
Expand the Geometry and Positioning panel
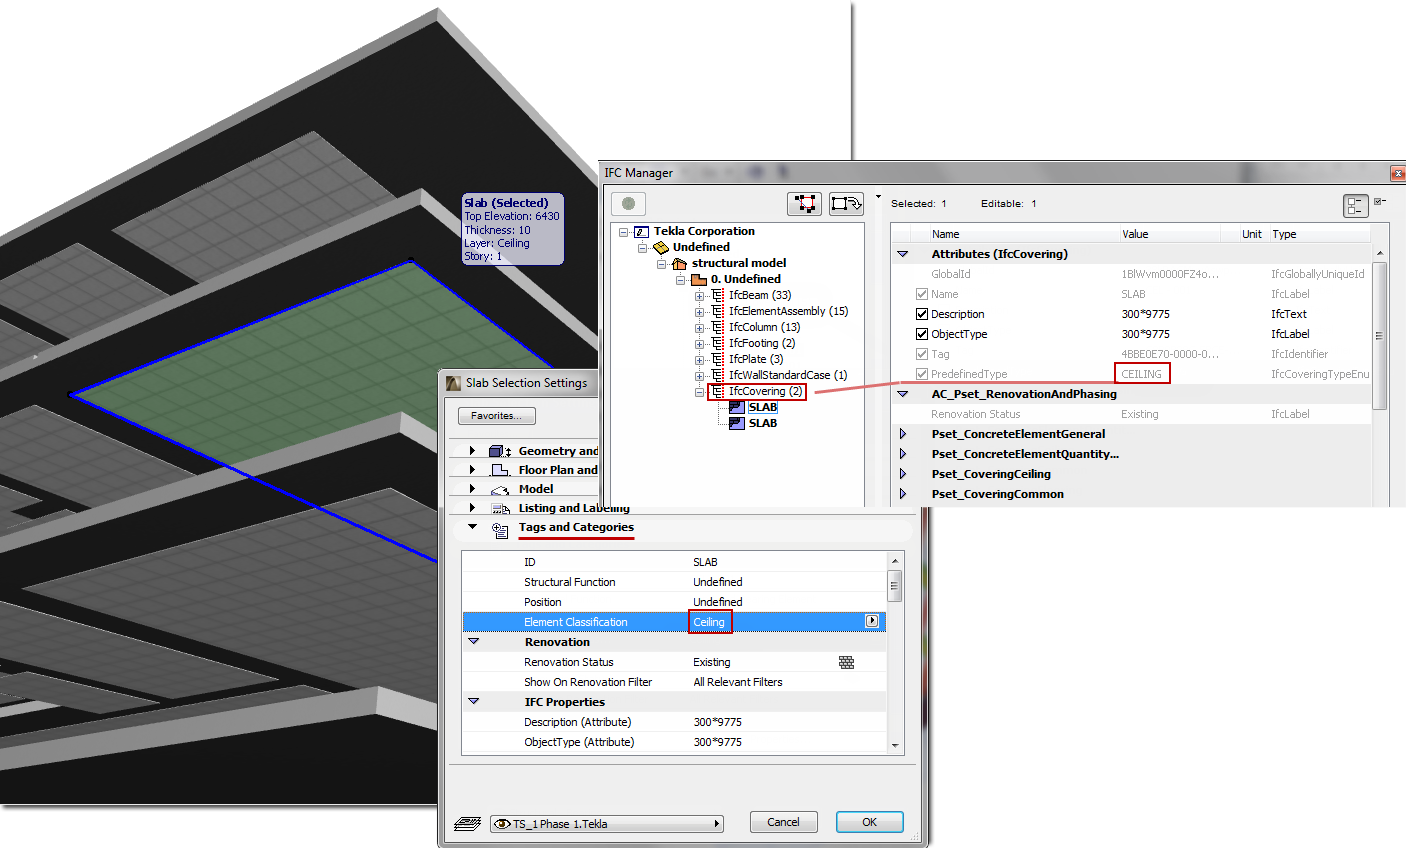pyautogui.click(x=473, y=451)
